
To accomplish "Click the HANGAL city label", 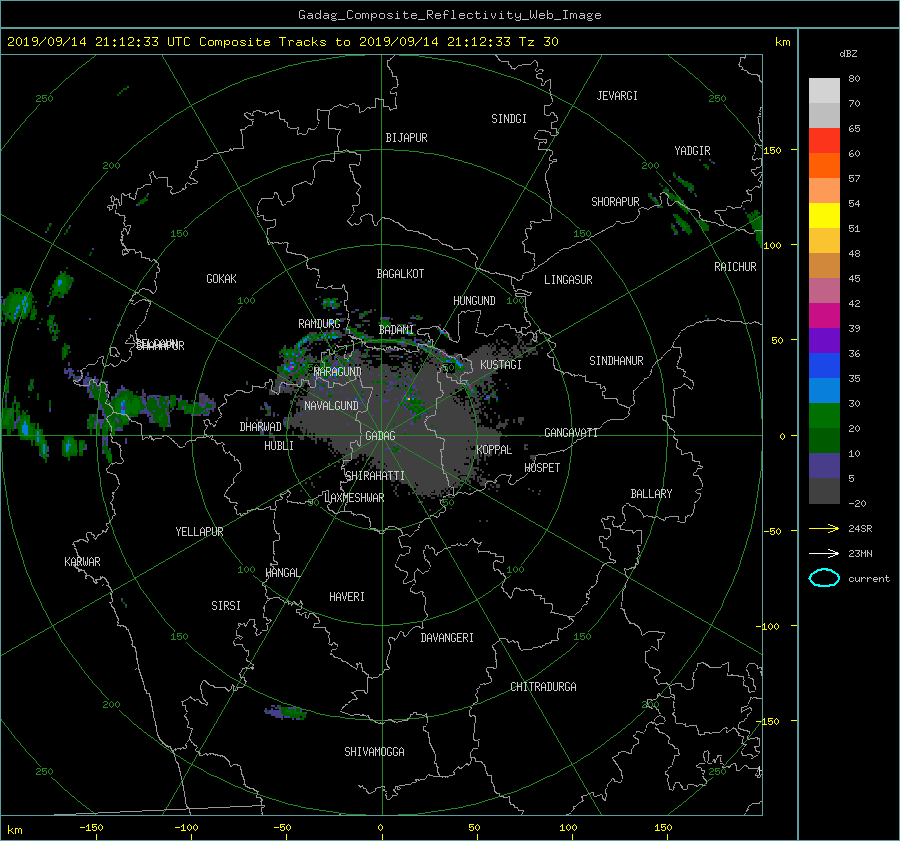I will 282,573.
